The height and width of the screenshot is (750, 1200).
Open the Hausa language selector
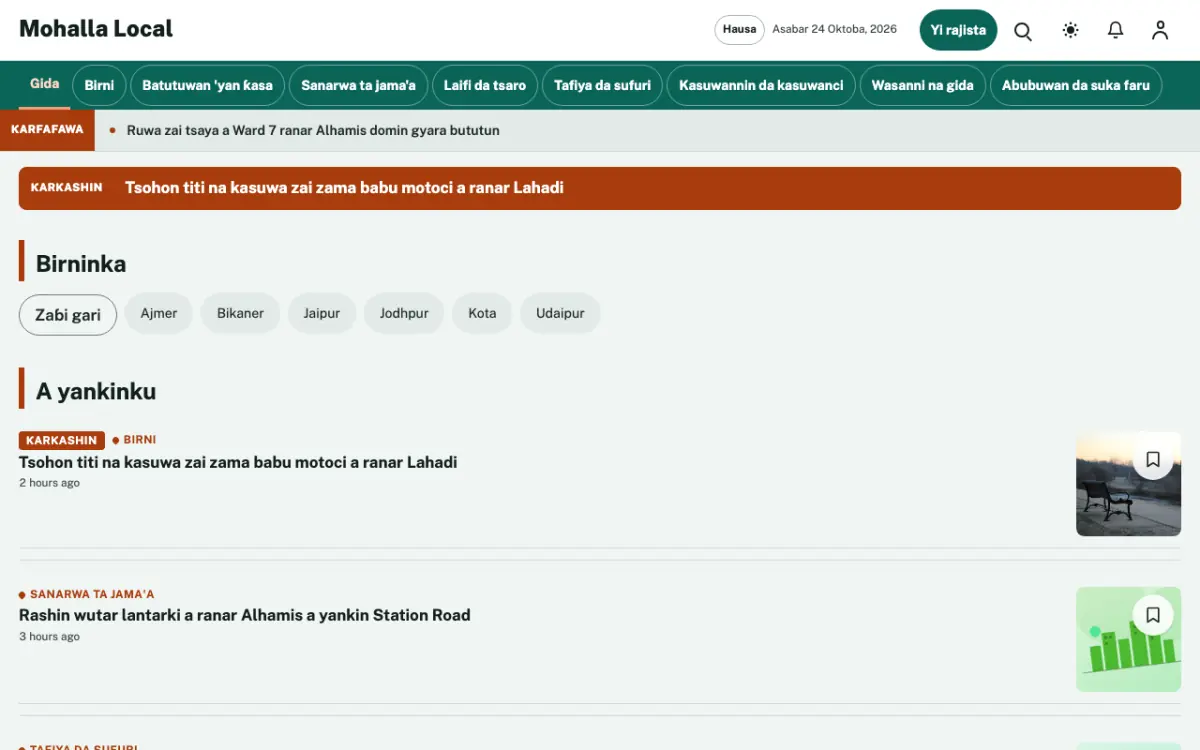[739, 30]
